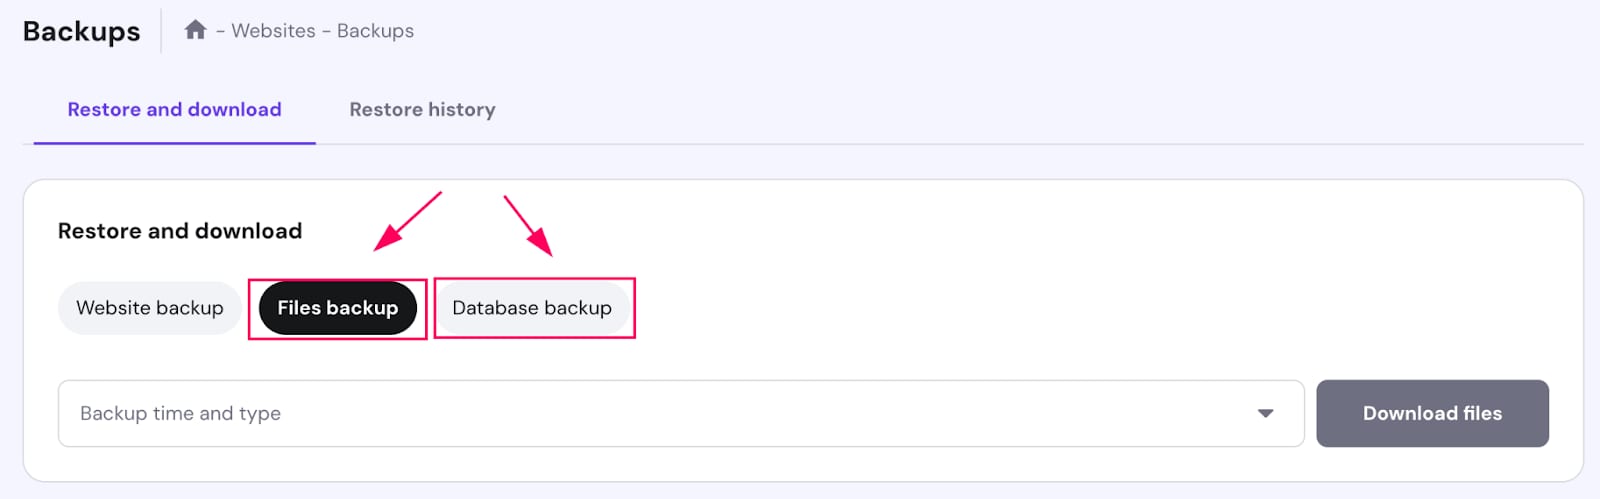Open the Websites breadcrumb link

[273, 31]
